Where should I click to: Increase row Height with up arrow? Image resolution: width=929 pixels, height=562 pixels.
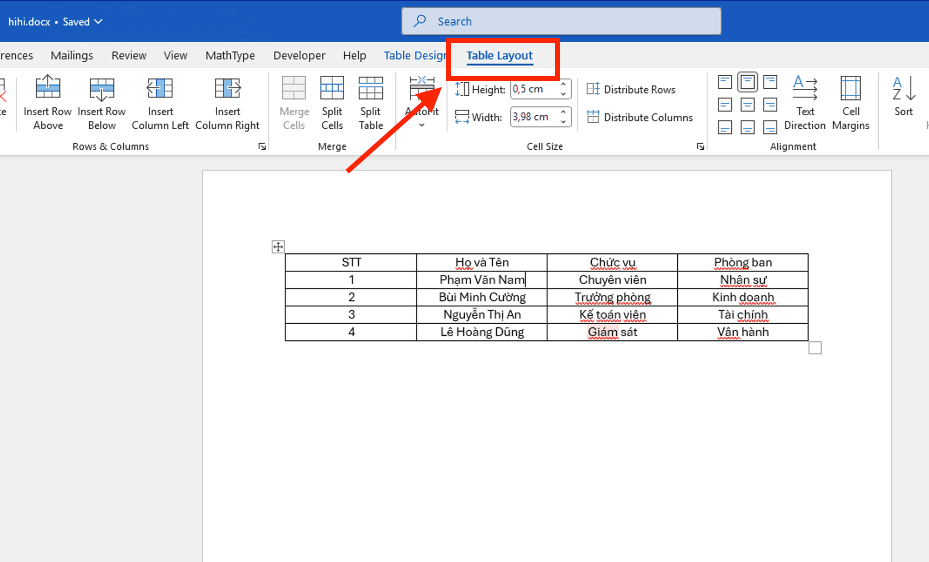pyautogui.click(x=563, y=85)
